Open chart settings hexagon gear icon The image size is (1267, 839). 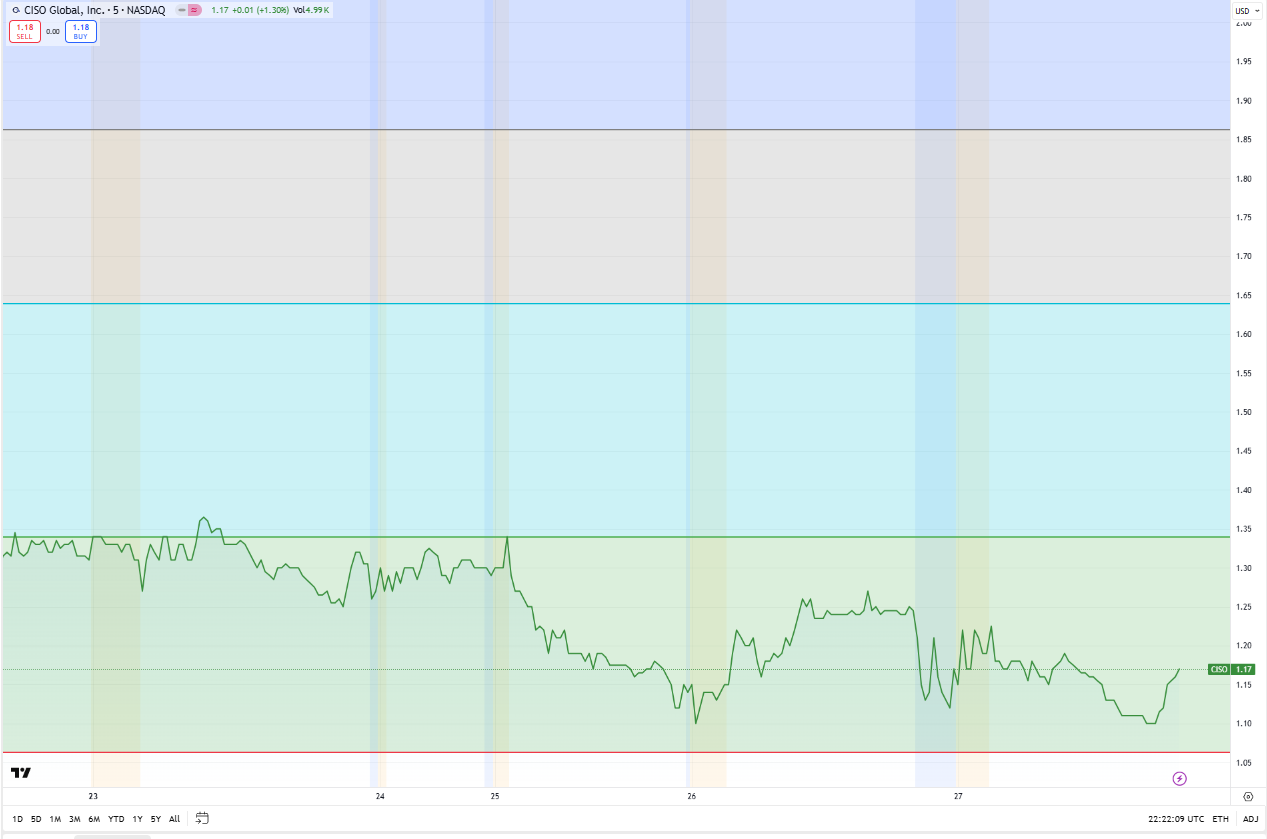click(x=1248, y=797)
